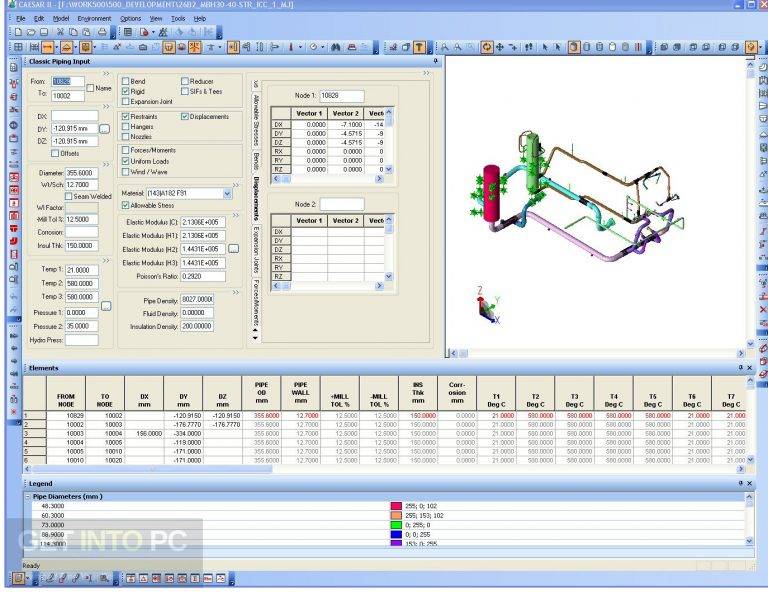Viewport: 768px width, 592px height.
Task: Tick the Seam Welded checkbox
Action: (x=69, y=196)
